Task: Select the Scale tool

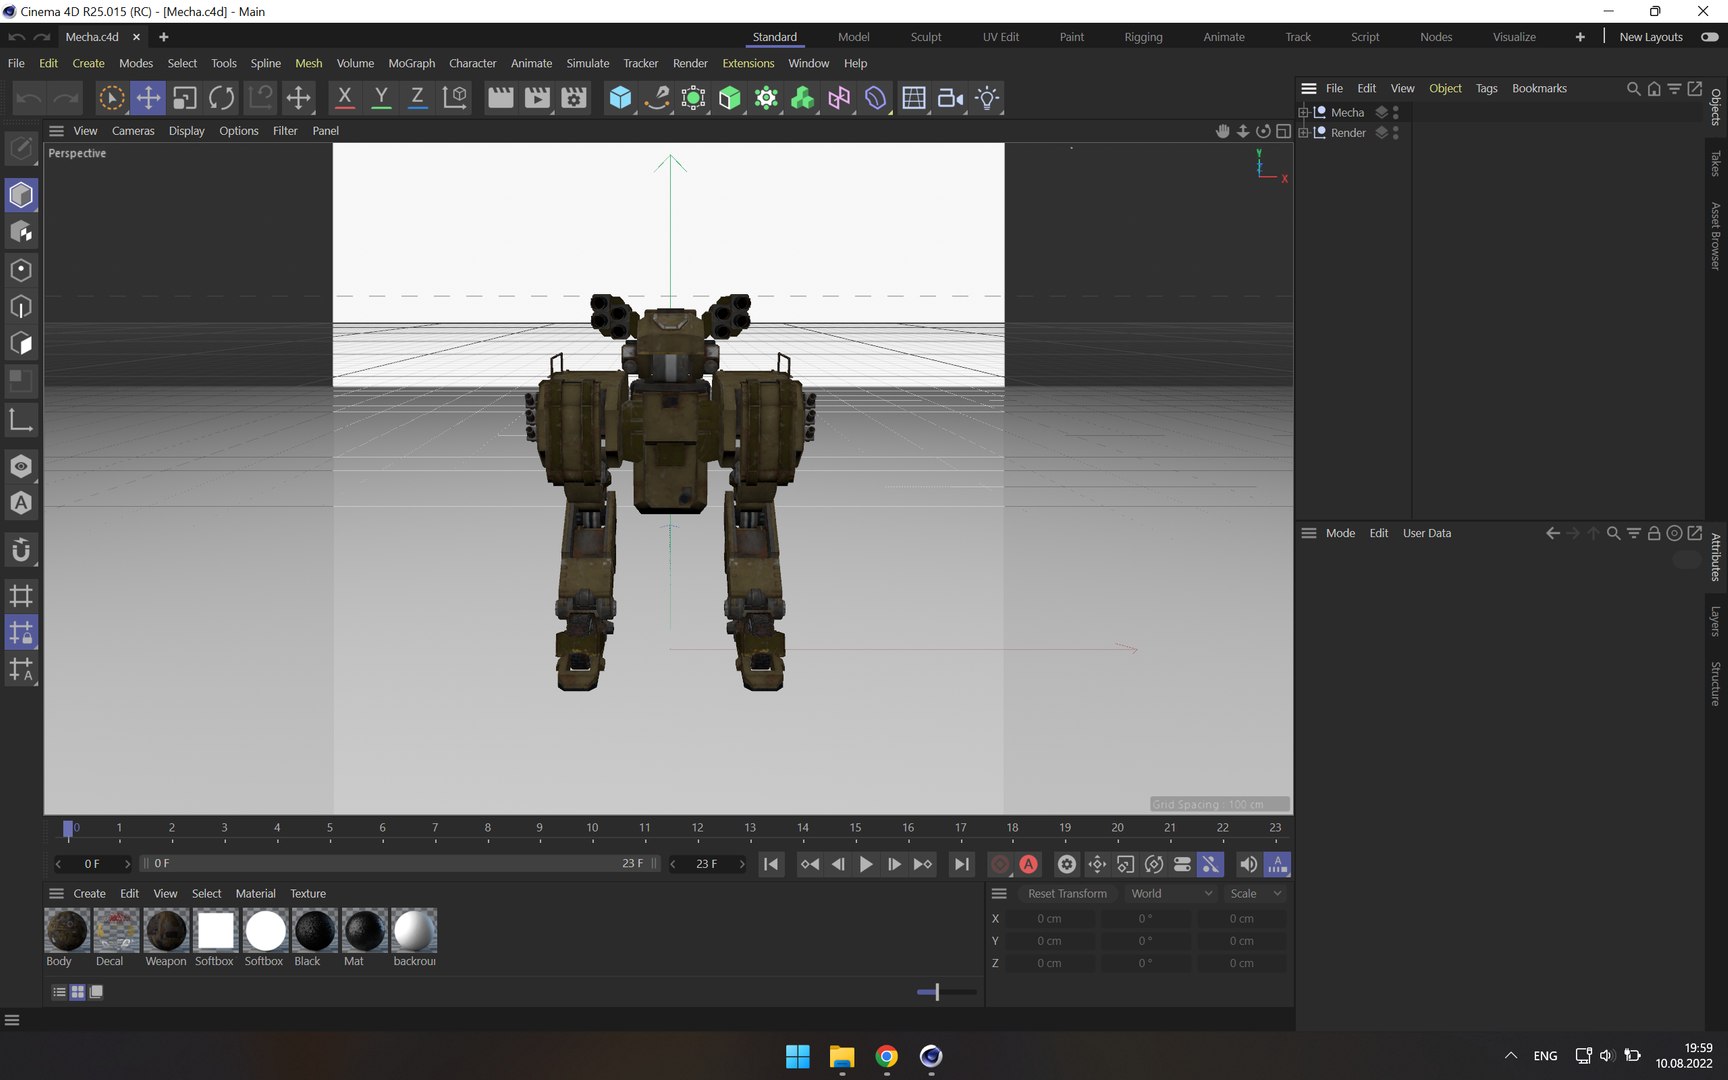Action: click(185, 98)
